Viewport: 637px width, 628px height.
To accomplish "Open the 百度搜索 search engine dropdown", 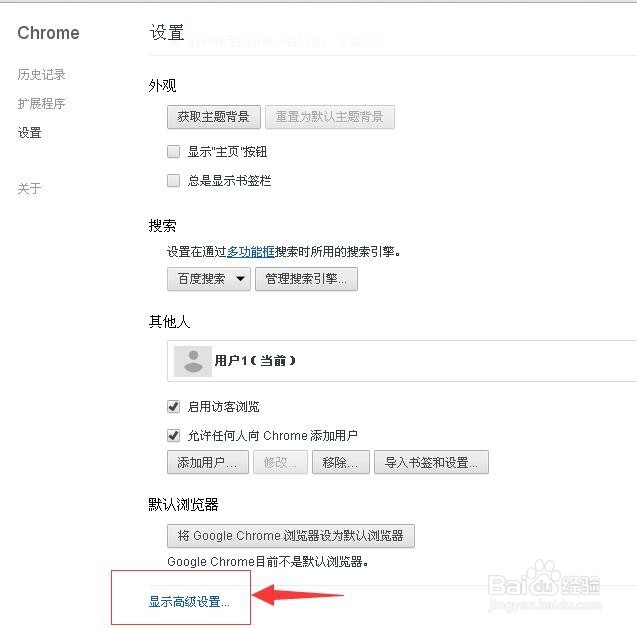I will 209,279.
